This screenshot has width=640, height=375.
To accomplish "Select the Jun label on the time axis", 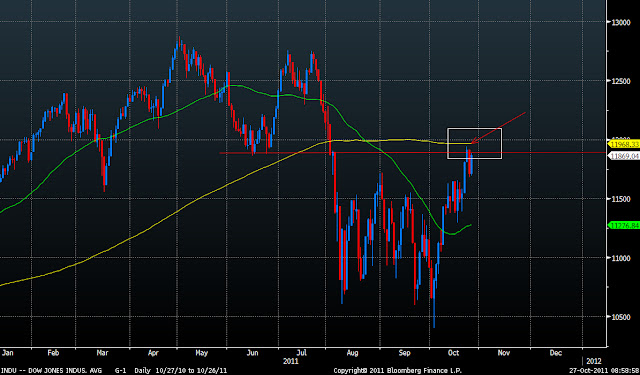I will [x=252, y=353].
